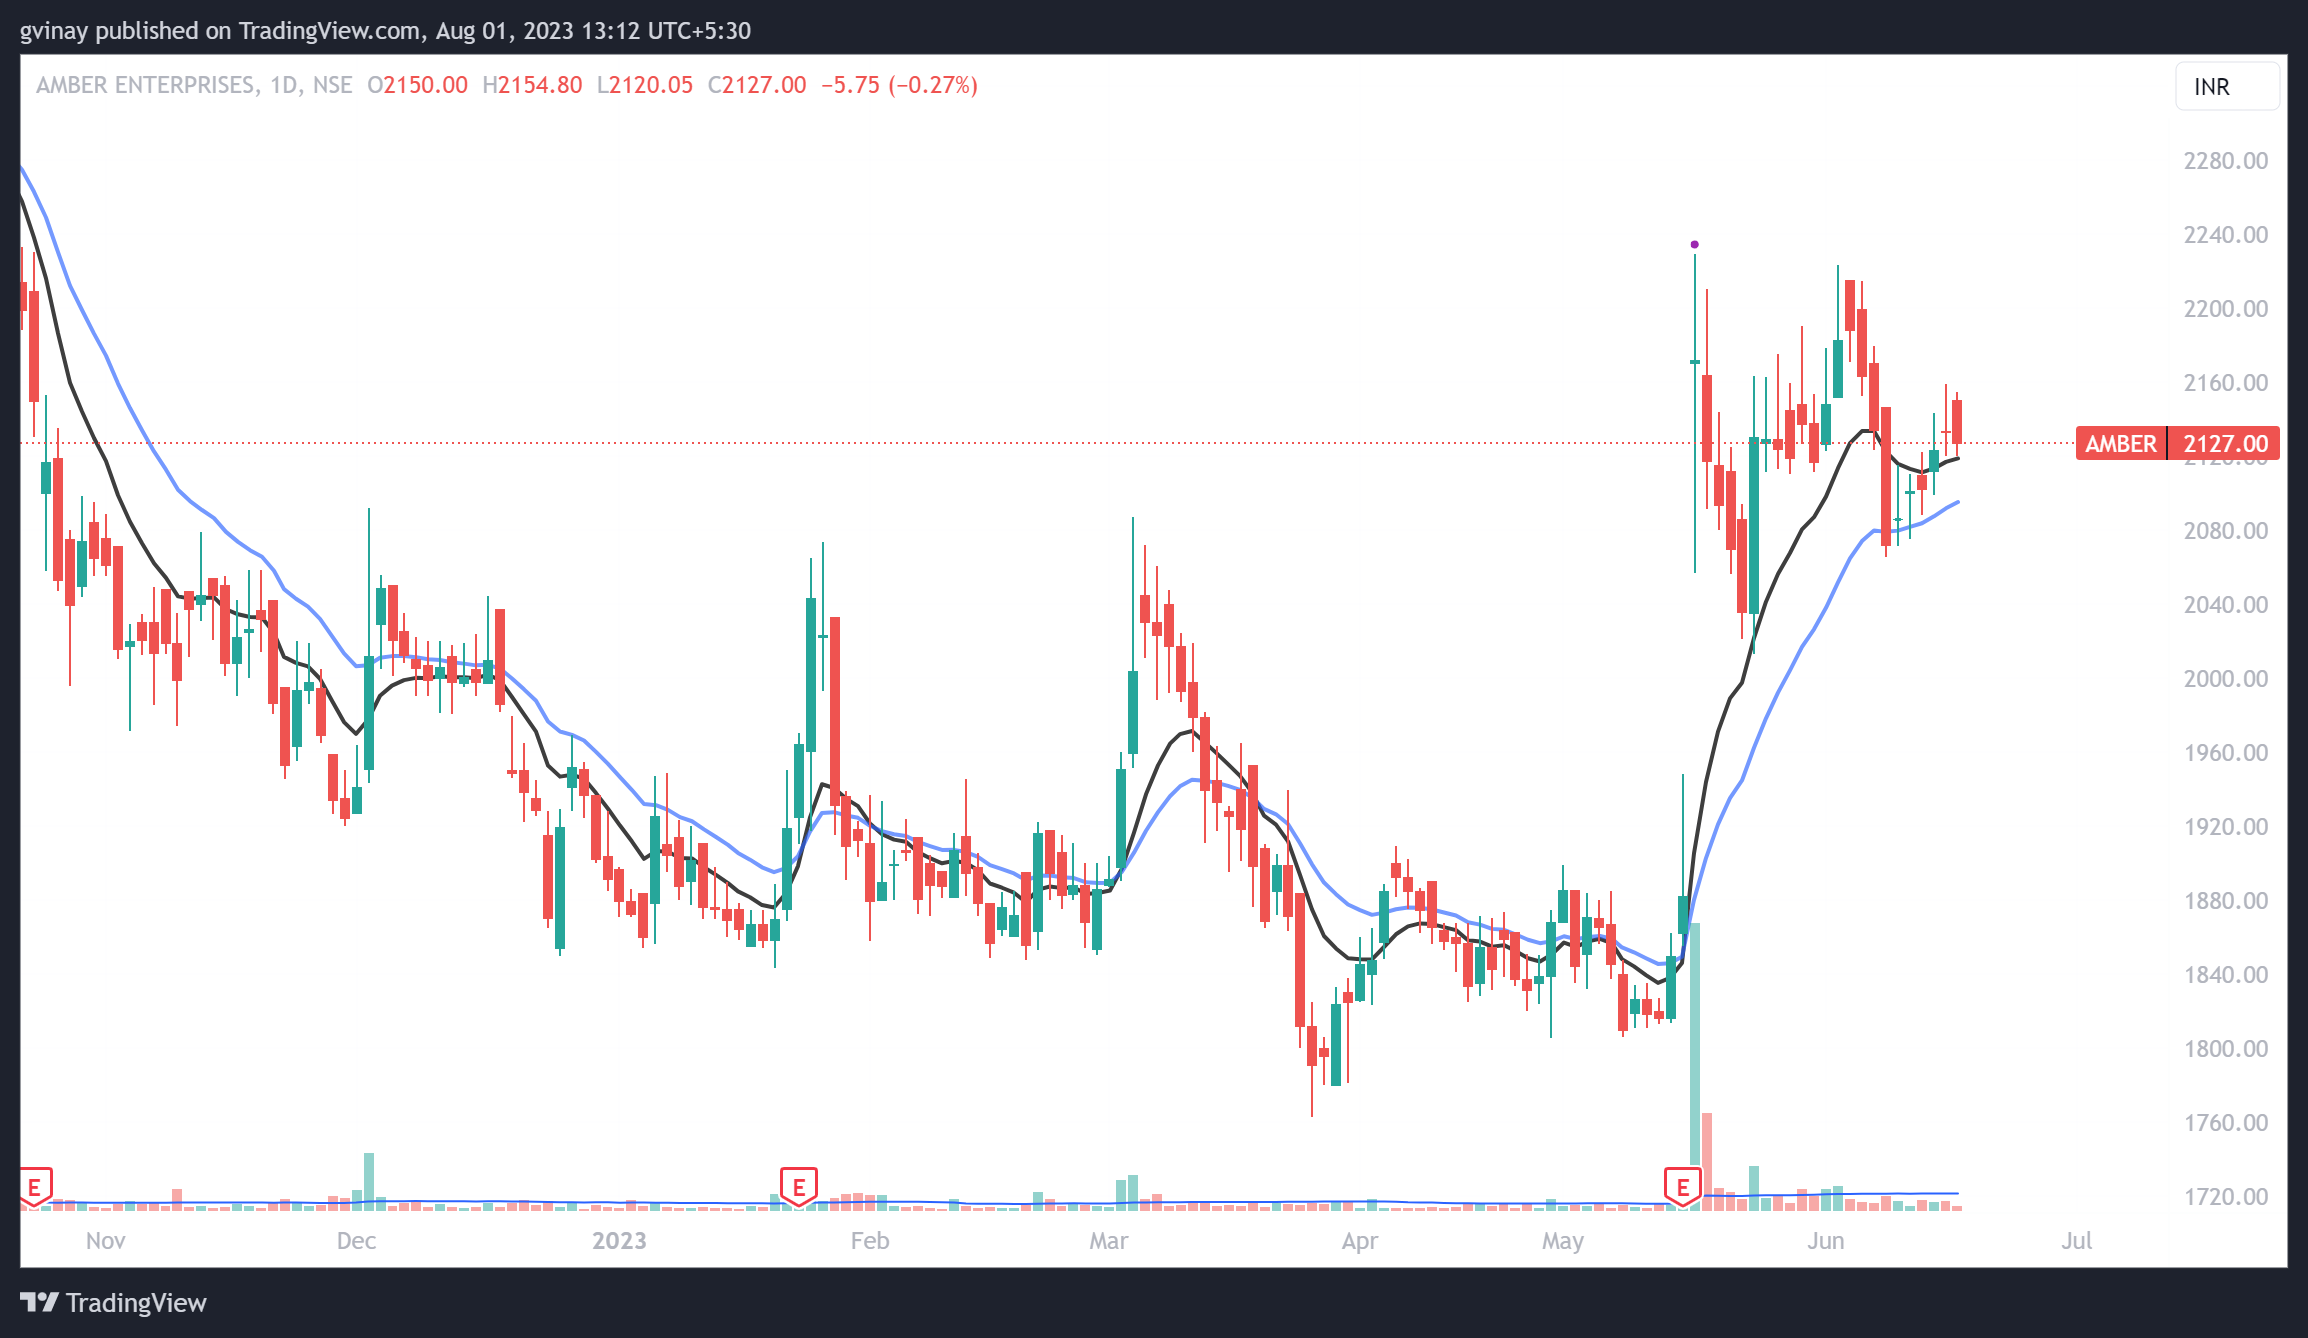
Task: Click the Apr label on time axis
Action: click(1359, 1241)
